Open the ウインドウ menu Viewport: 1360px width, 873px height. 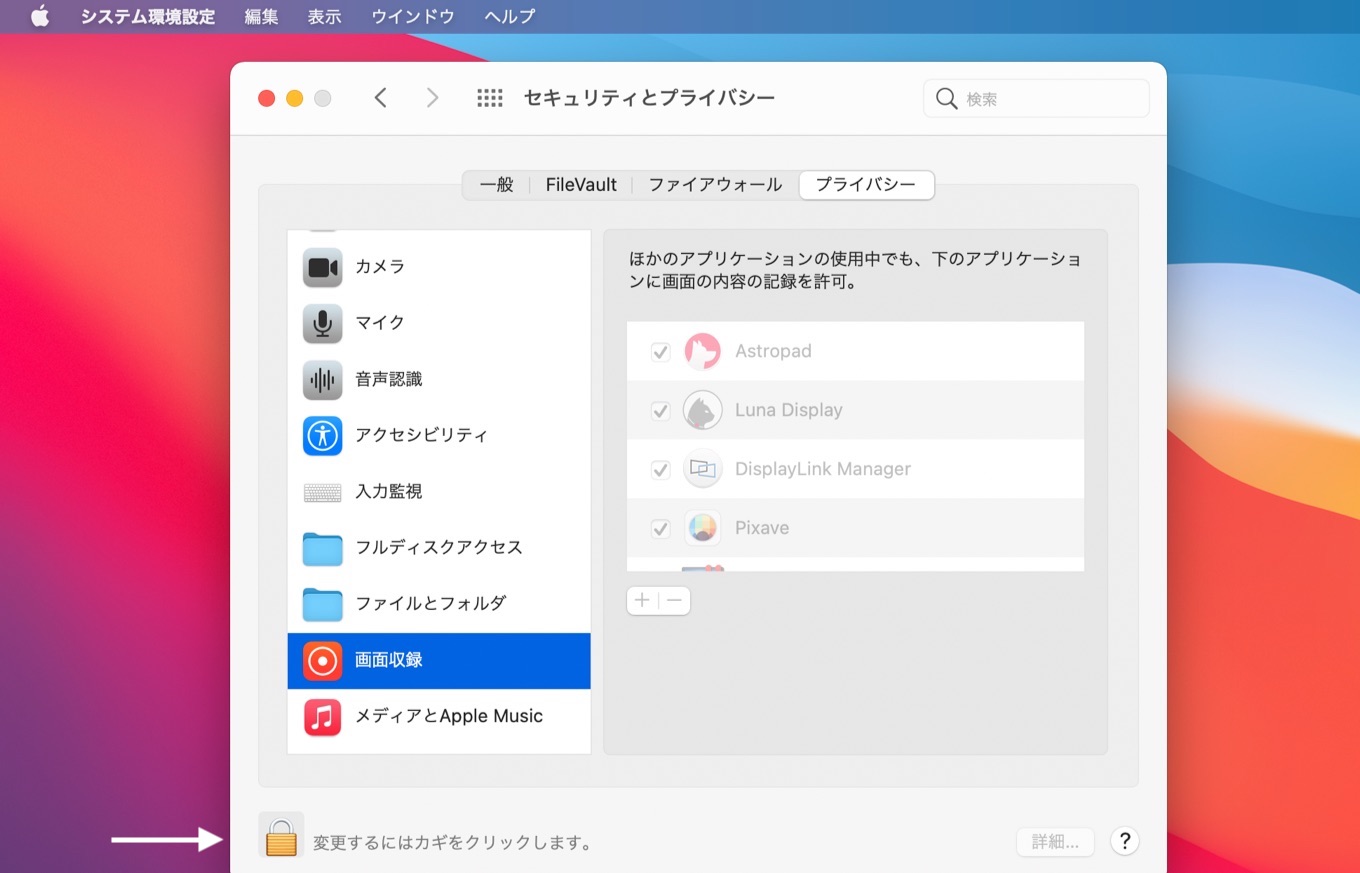coord(412,17)
